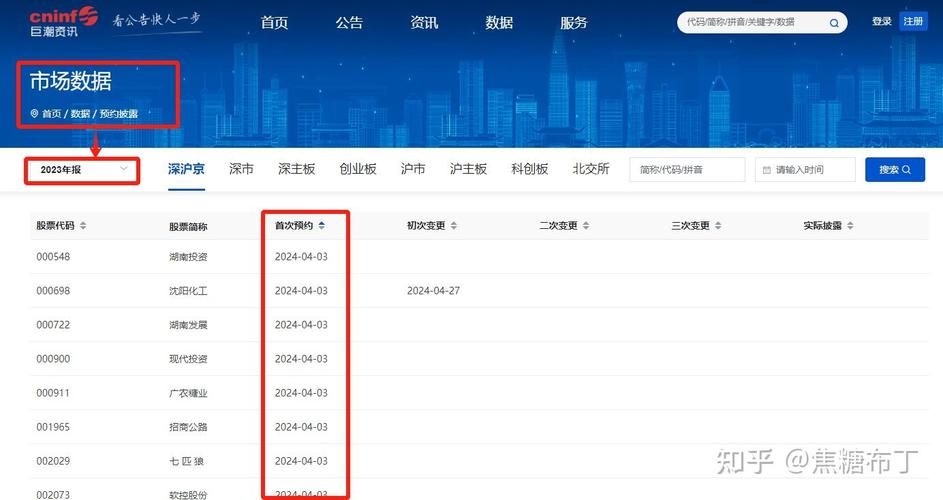The width and height of the screenshot is (943, 500).
Task: Select the 北交所 tab
Action: (591, 169)
